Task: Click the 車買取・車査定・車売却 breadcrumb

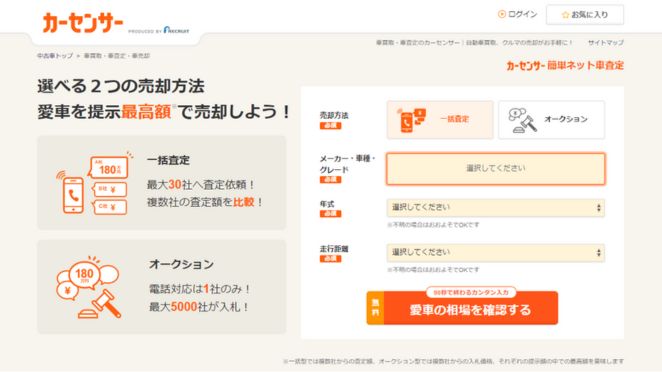Action: pos(117,56)
